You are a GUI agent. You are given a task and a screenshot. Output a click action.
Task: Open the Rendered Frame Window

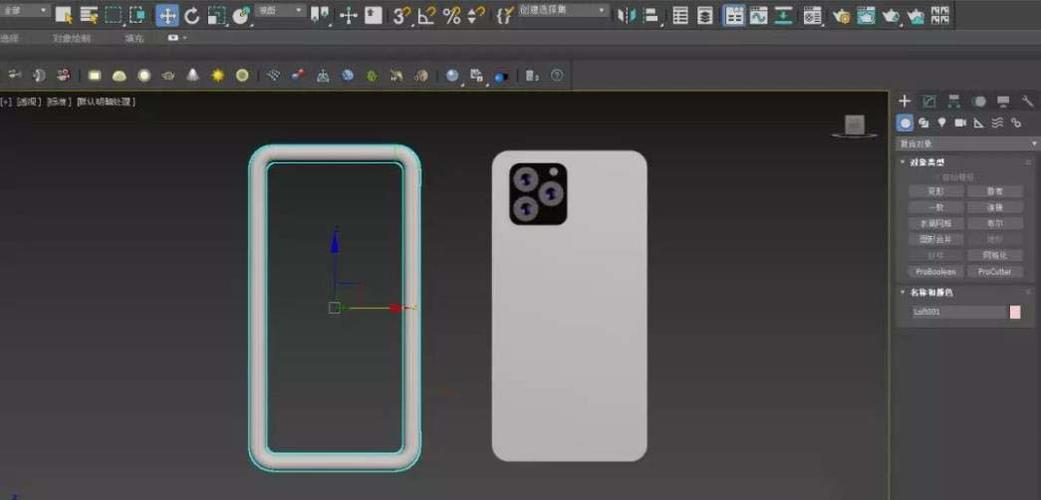pyautogui.click(x=866, y=15)
